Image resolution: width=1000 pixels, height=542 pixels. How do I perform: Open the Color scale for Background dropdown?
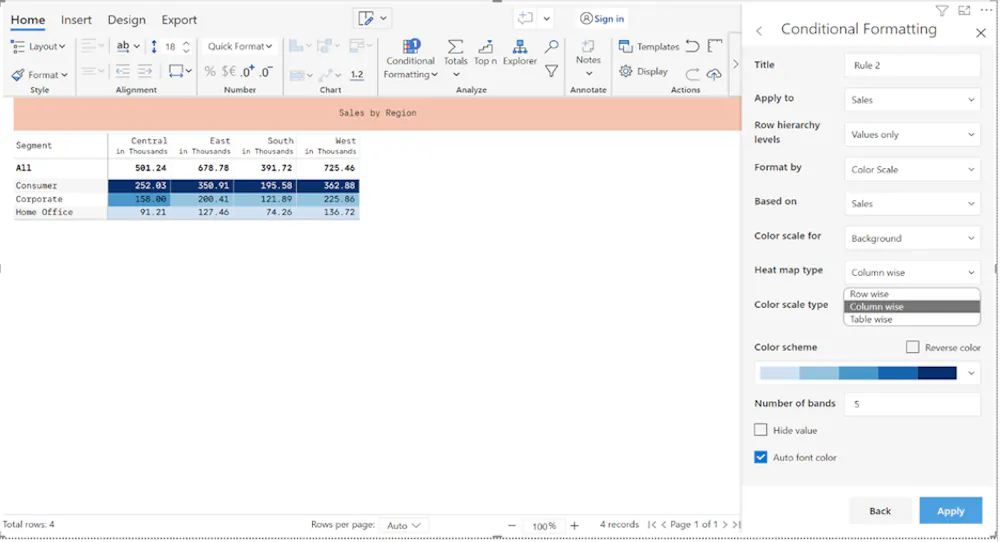pos(913,238)
